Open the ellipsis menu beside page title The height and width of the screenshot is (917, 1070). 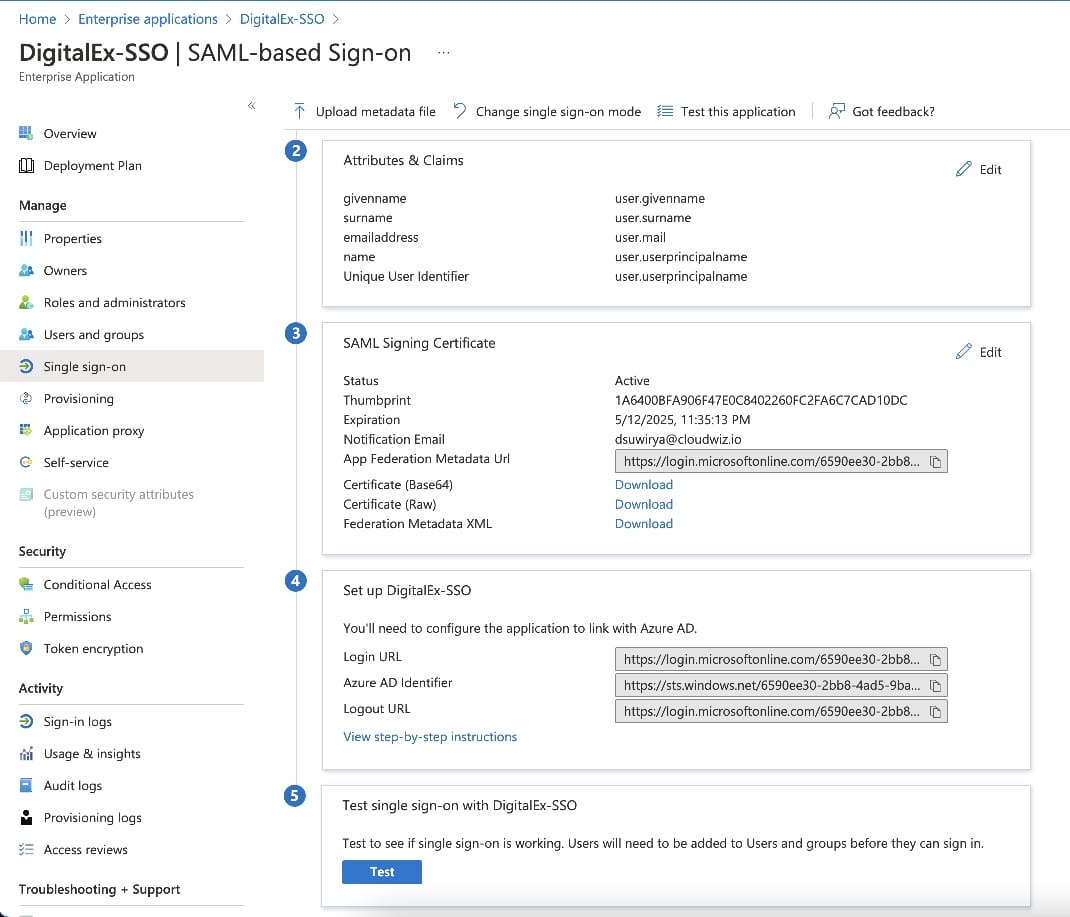(x=444, y=53)
